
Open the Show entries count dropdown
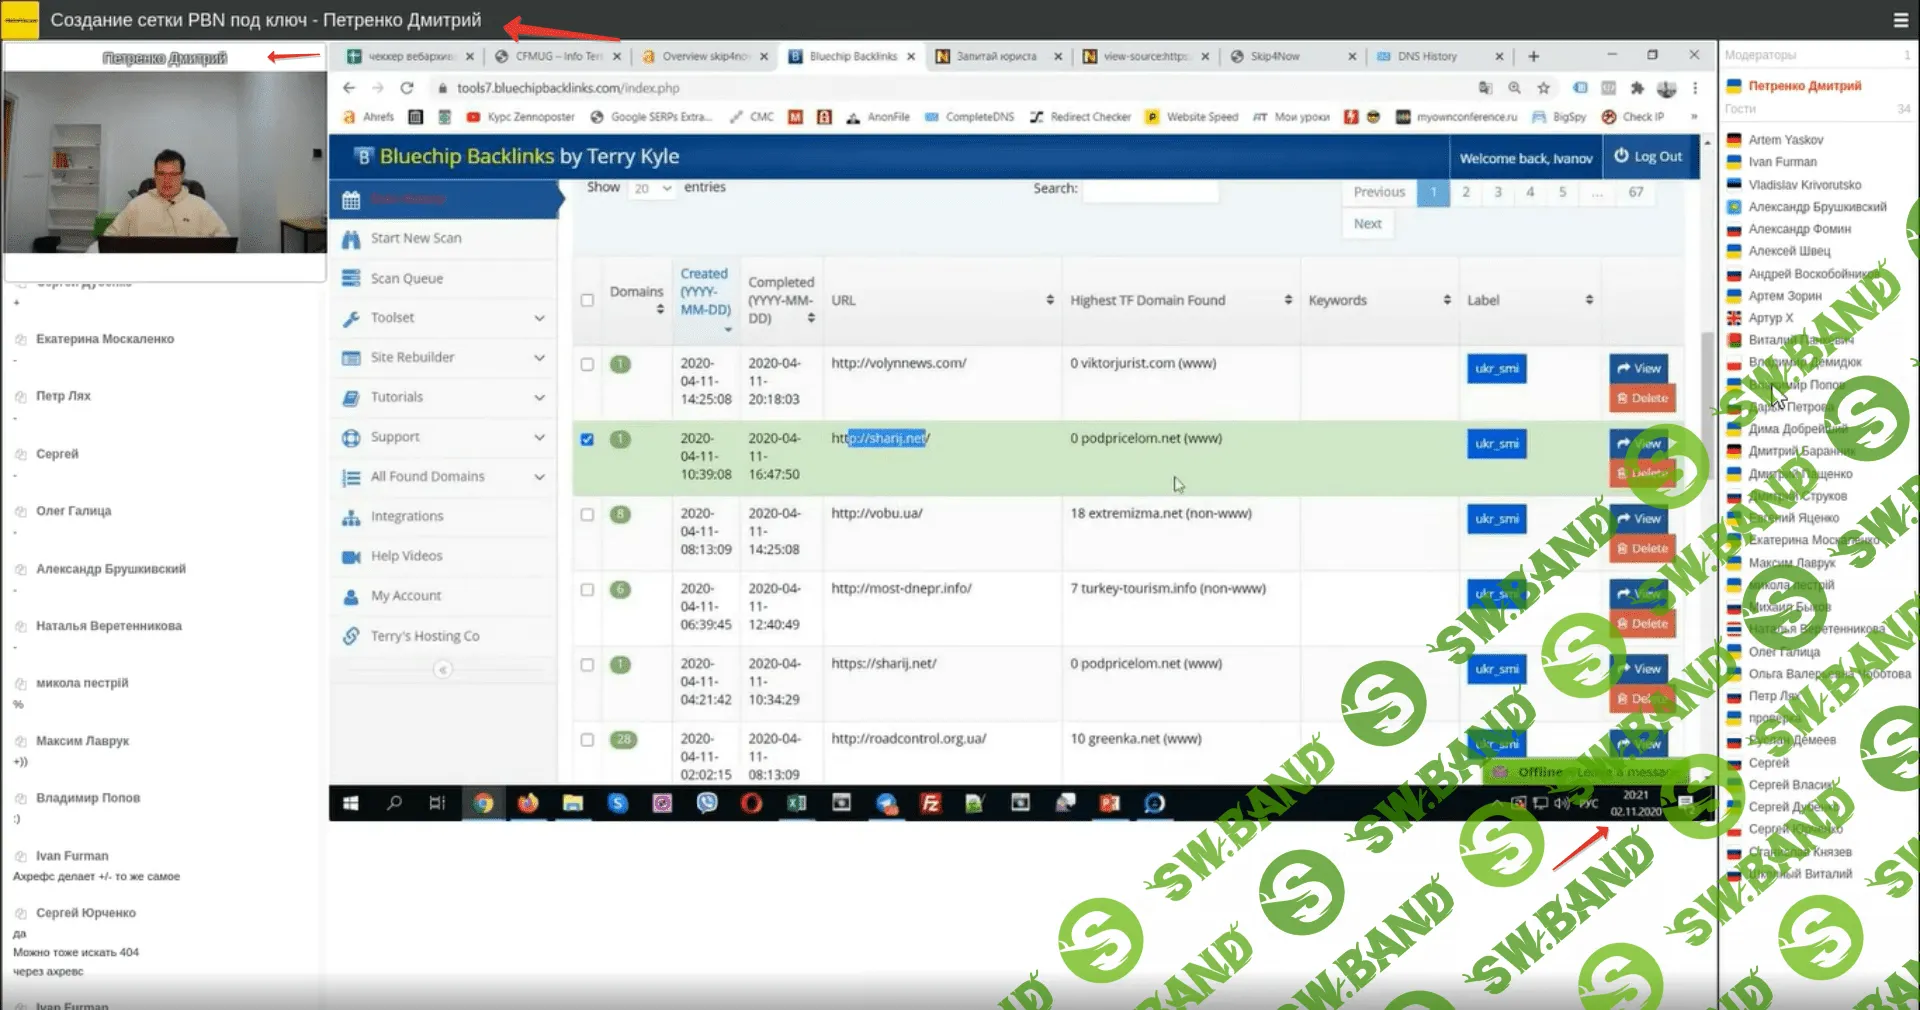point(652,189)
